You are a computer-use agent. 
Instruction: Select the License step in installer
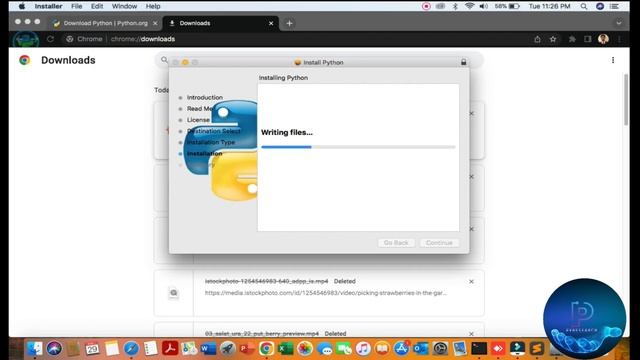coord(198,120)
